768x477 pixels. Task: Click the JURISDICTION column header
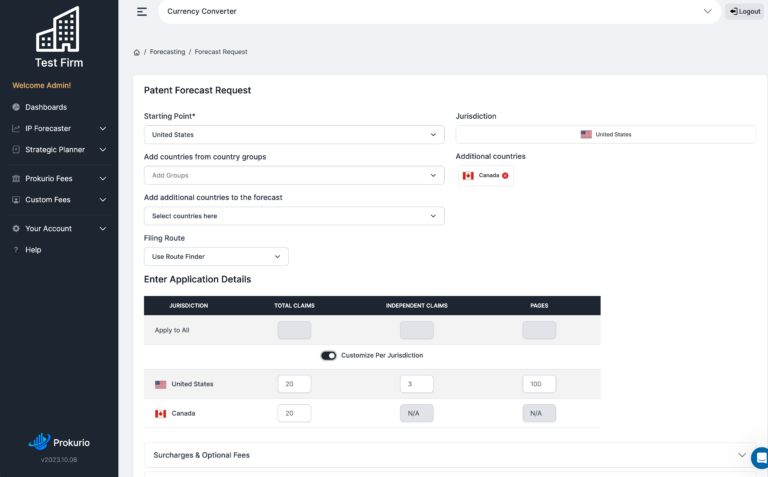[189, 306]
